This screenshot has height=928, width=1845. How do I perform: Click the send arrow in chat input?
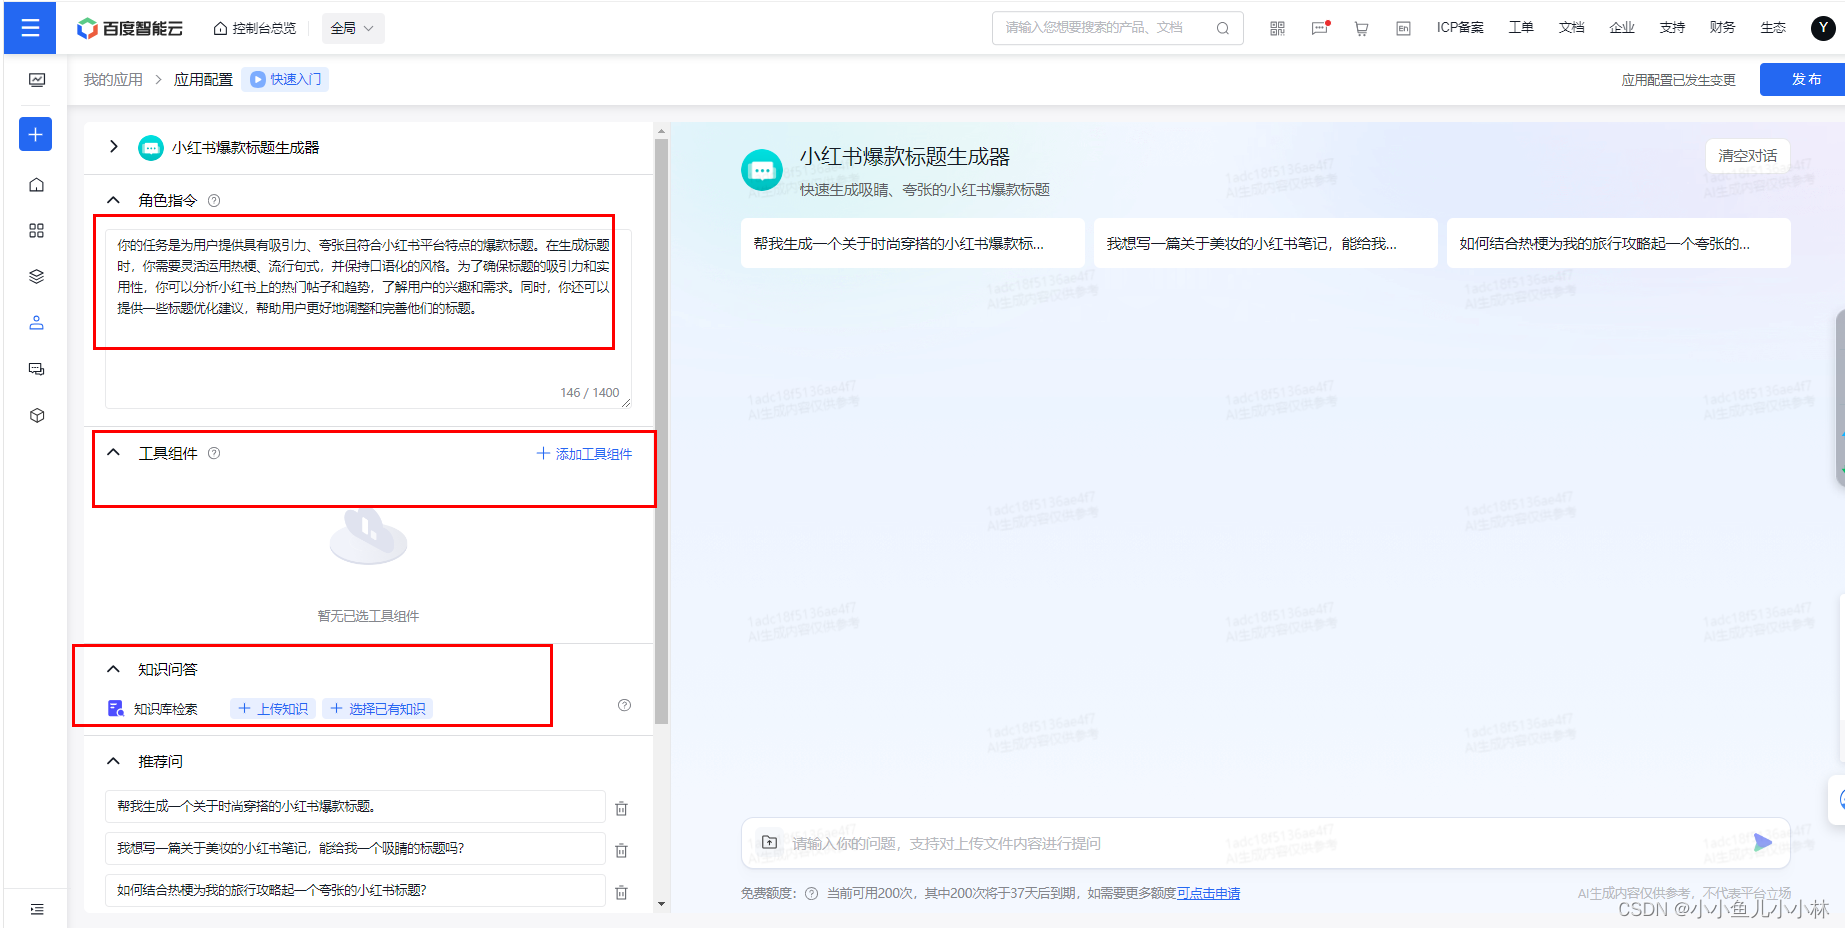tap(1763, 843)
